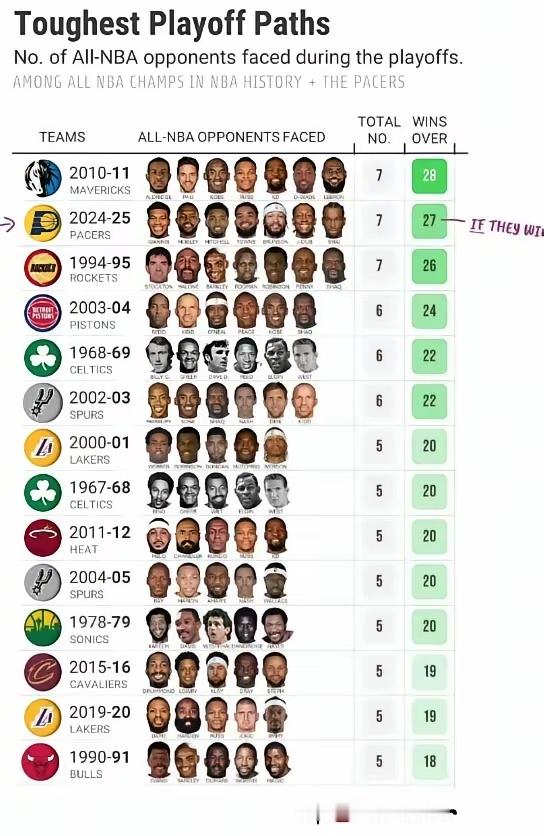Click the green 28 wins-over box

(429, 175)
